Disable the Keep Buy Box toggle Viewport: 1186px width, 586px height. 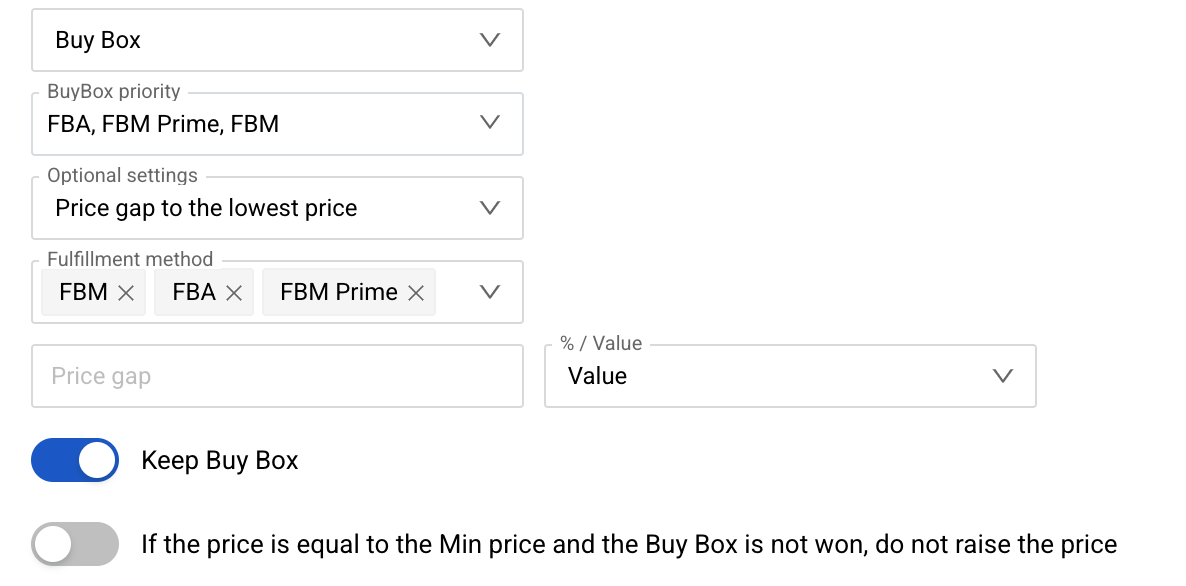[75, 461]
